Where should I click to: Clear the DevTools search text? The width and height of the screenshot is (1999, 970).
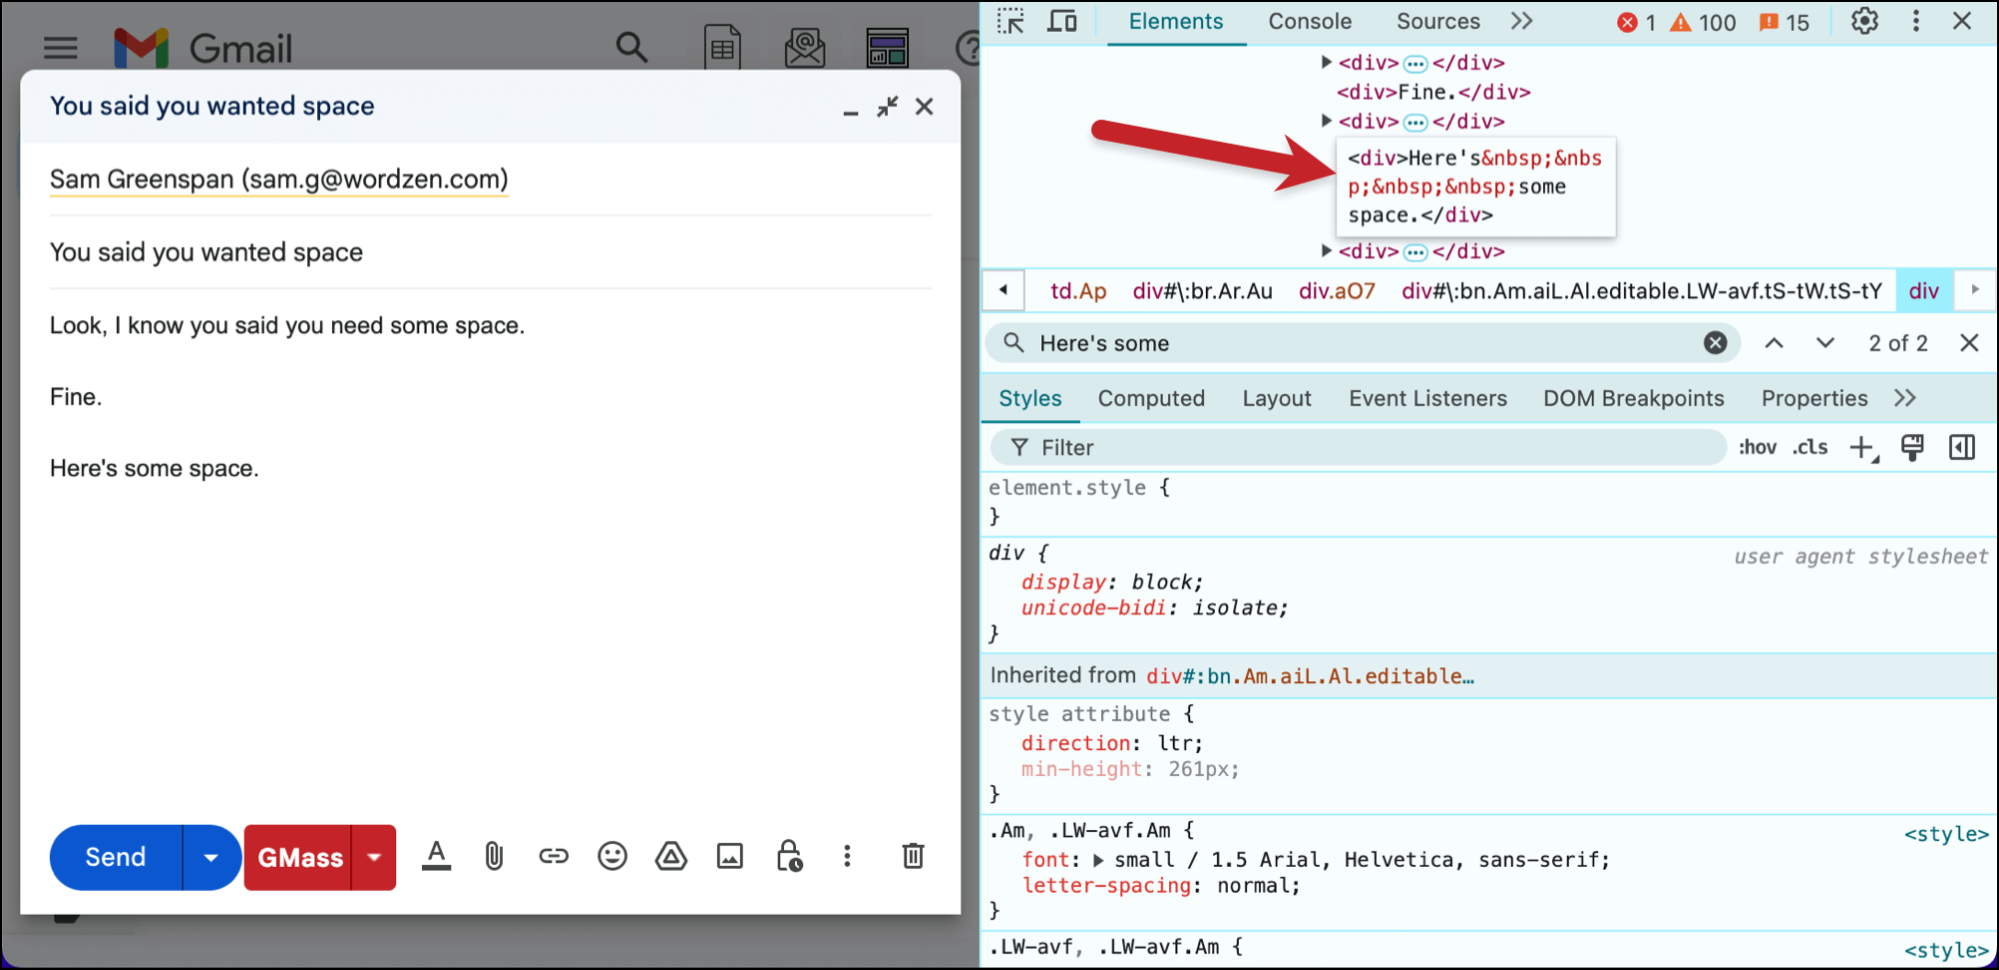pyautogui.click(x=1715, y=343)
